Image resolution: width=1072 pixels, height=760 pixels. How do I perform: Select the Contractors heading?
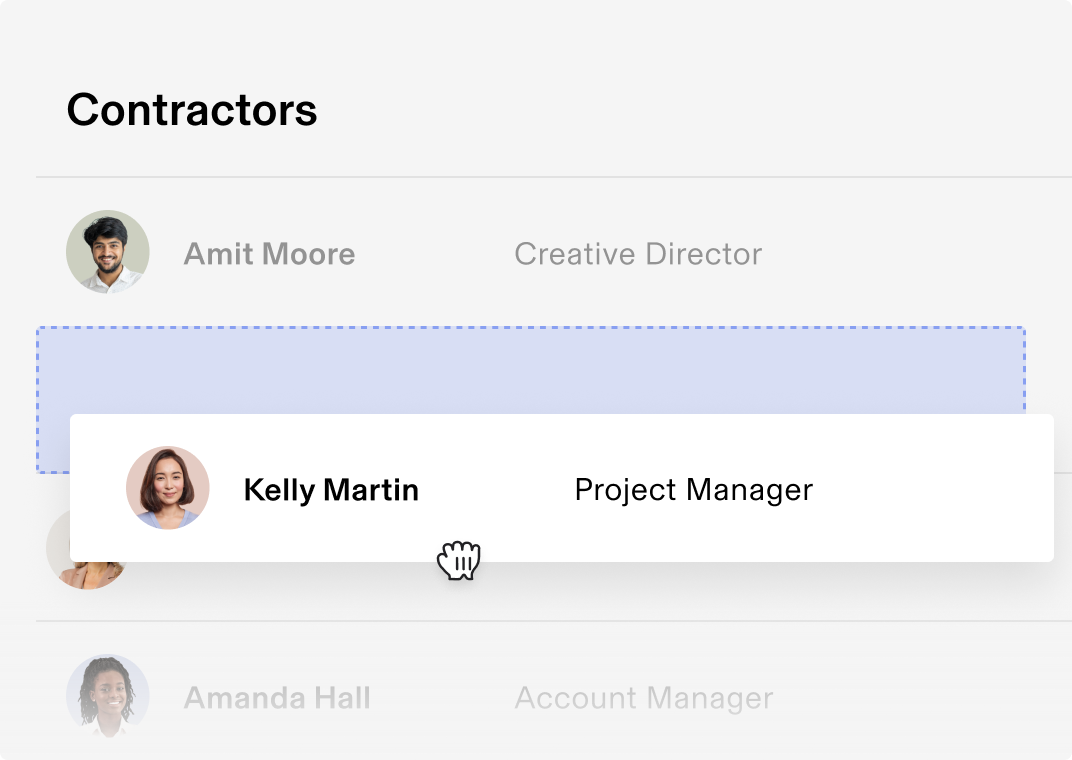[191, 110]
